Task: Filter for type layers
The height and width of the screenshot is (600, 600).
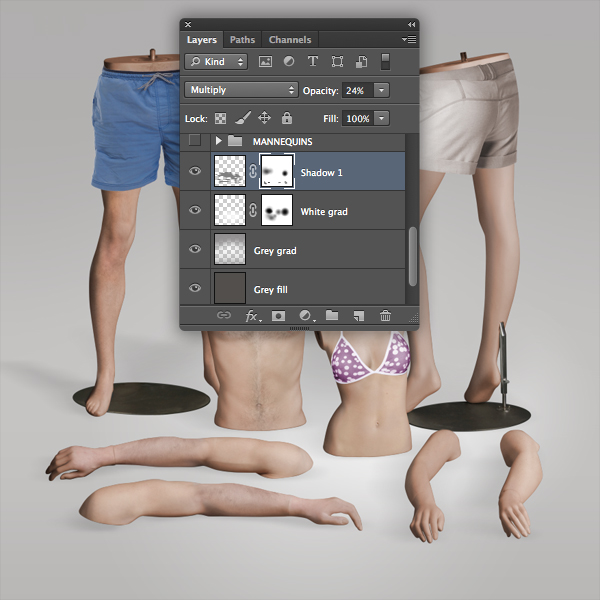Action: click(313, 62)
